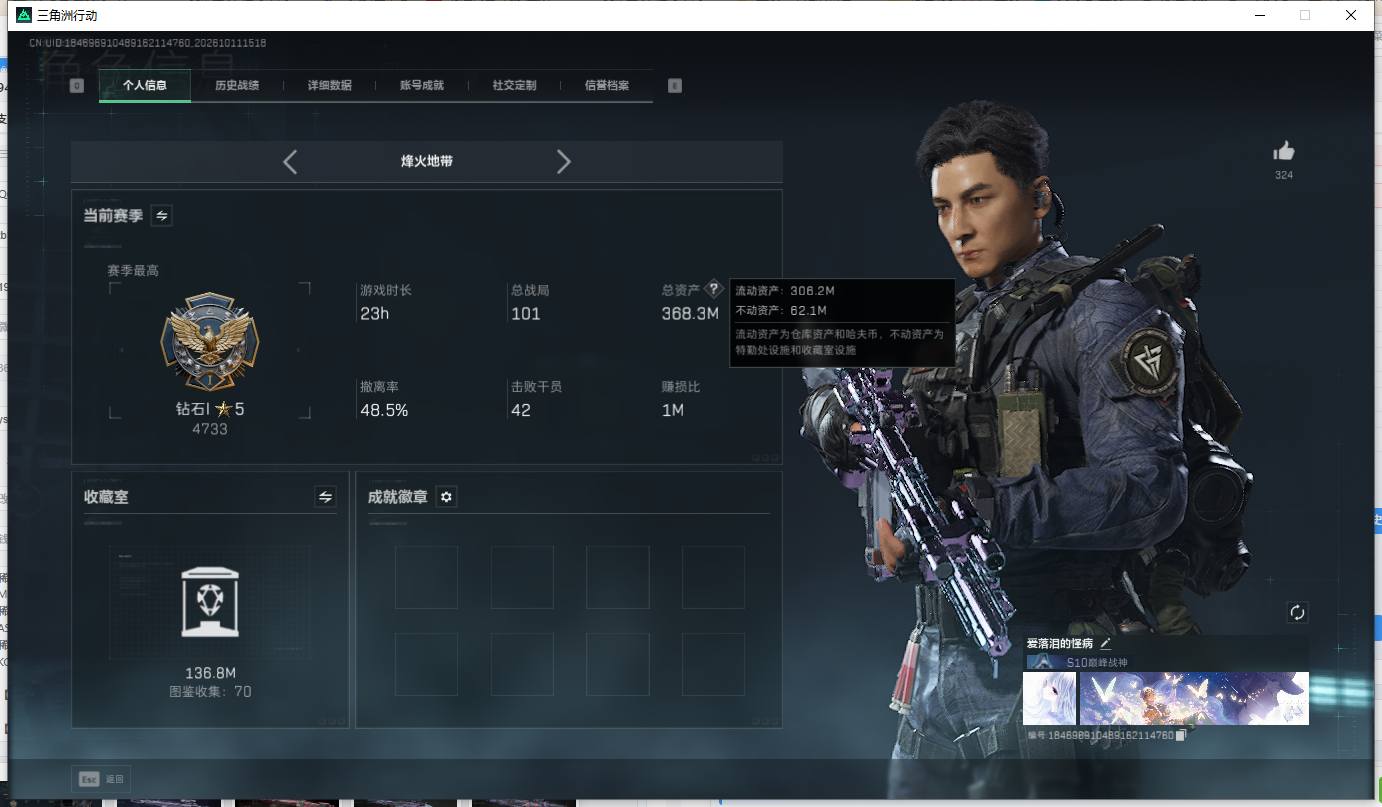Open the gear settings beside 成就徽章
Viewport: 1382px width, 807px height.
click(x=446, y=497)
